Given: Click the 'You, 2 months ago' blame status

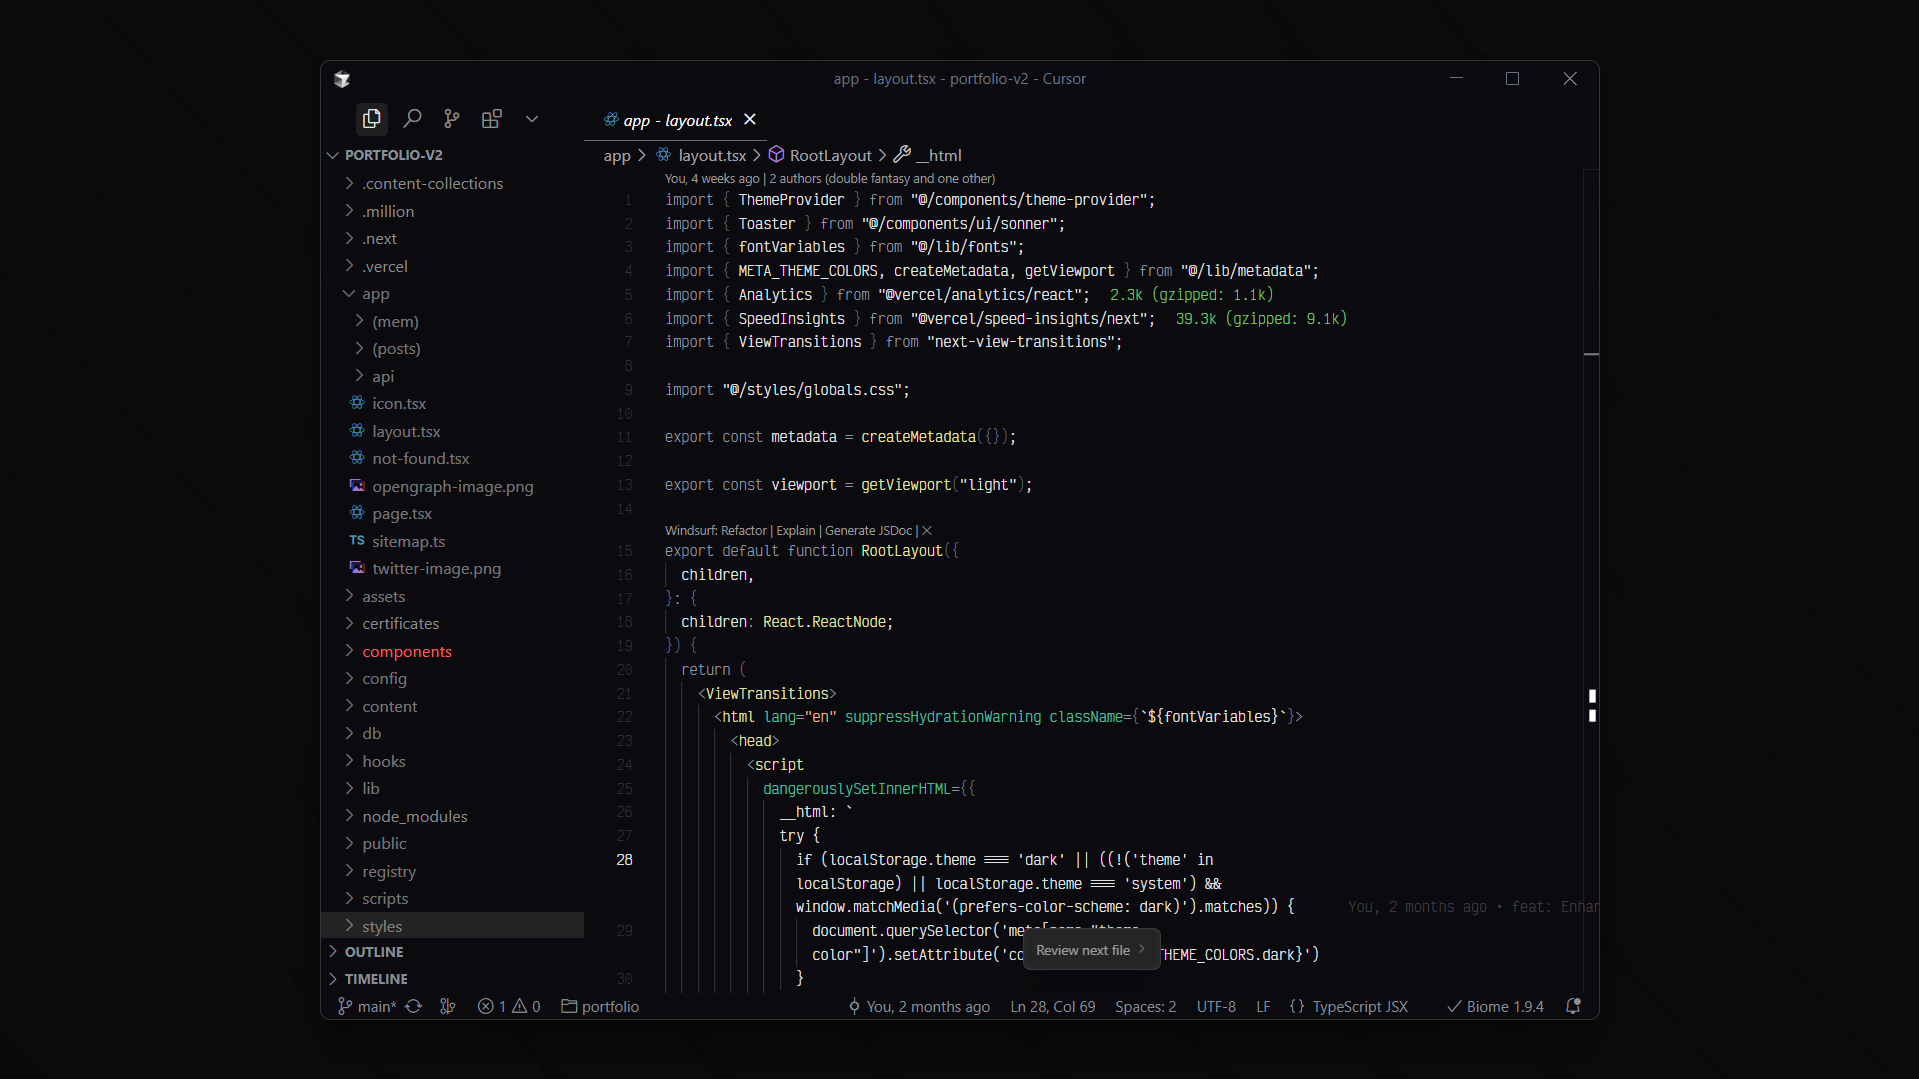Looking at the screenshot, I should coord(919,1006).
